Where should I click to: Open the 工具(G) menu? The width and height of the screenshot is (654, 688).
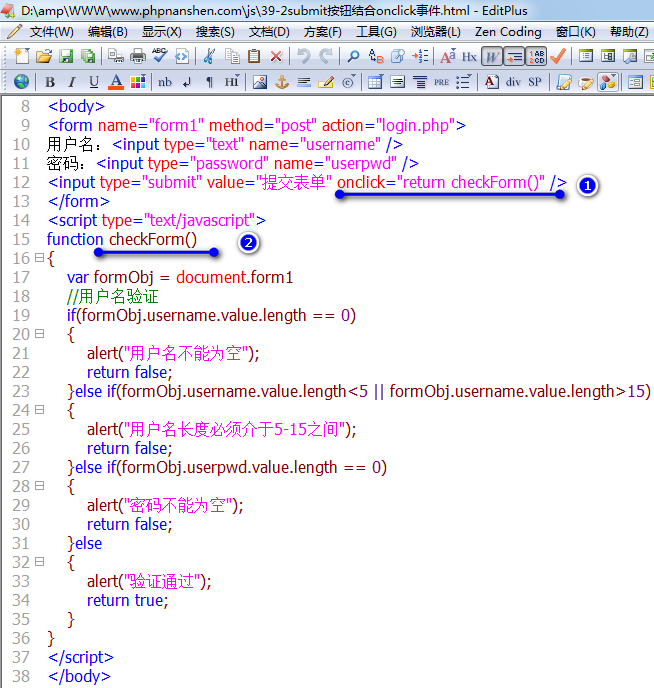click(x=376, y=32)
